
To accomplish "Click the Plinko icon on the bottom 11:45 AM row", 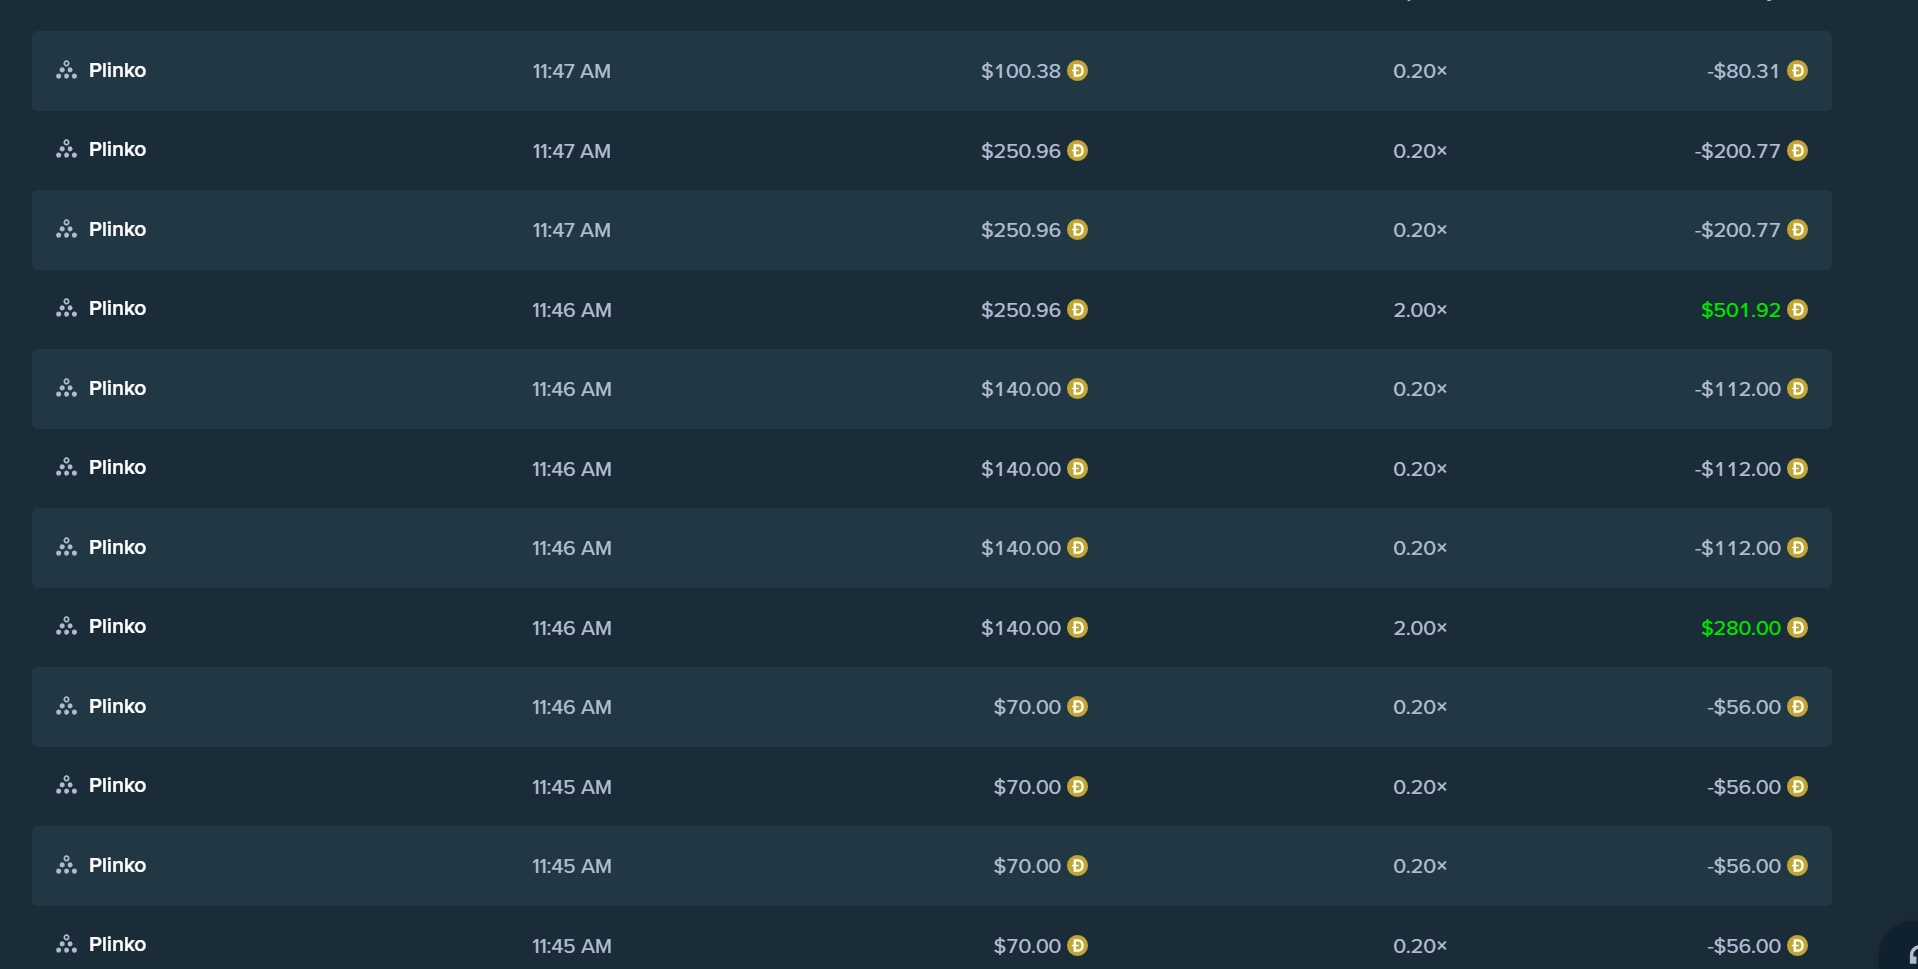I will pos(66,943).
